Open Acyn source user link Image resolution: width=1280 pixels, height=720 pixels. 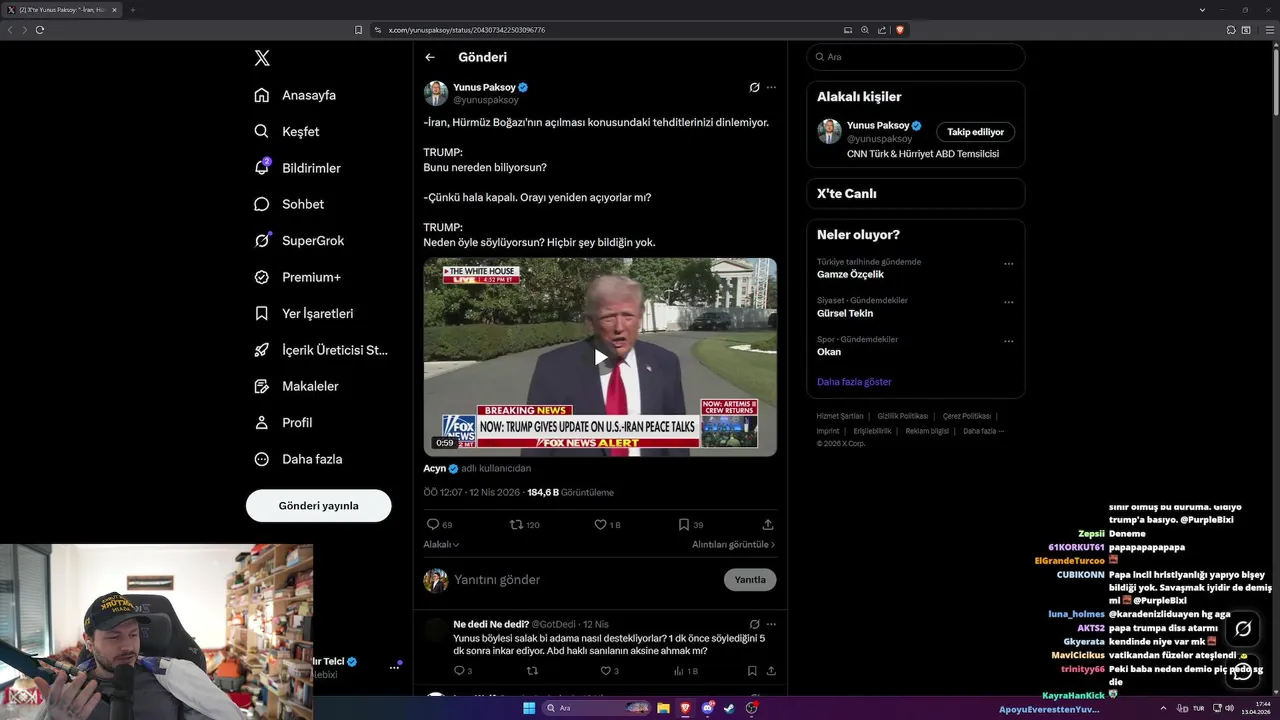(x=434, y=468)
